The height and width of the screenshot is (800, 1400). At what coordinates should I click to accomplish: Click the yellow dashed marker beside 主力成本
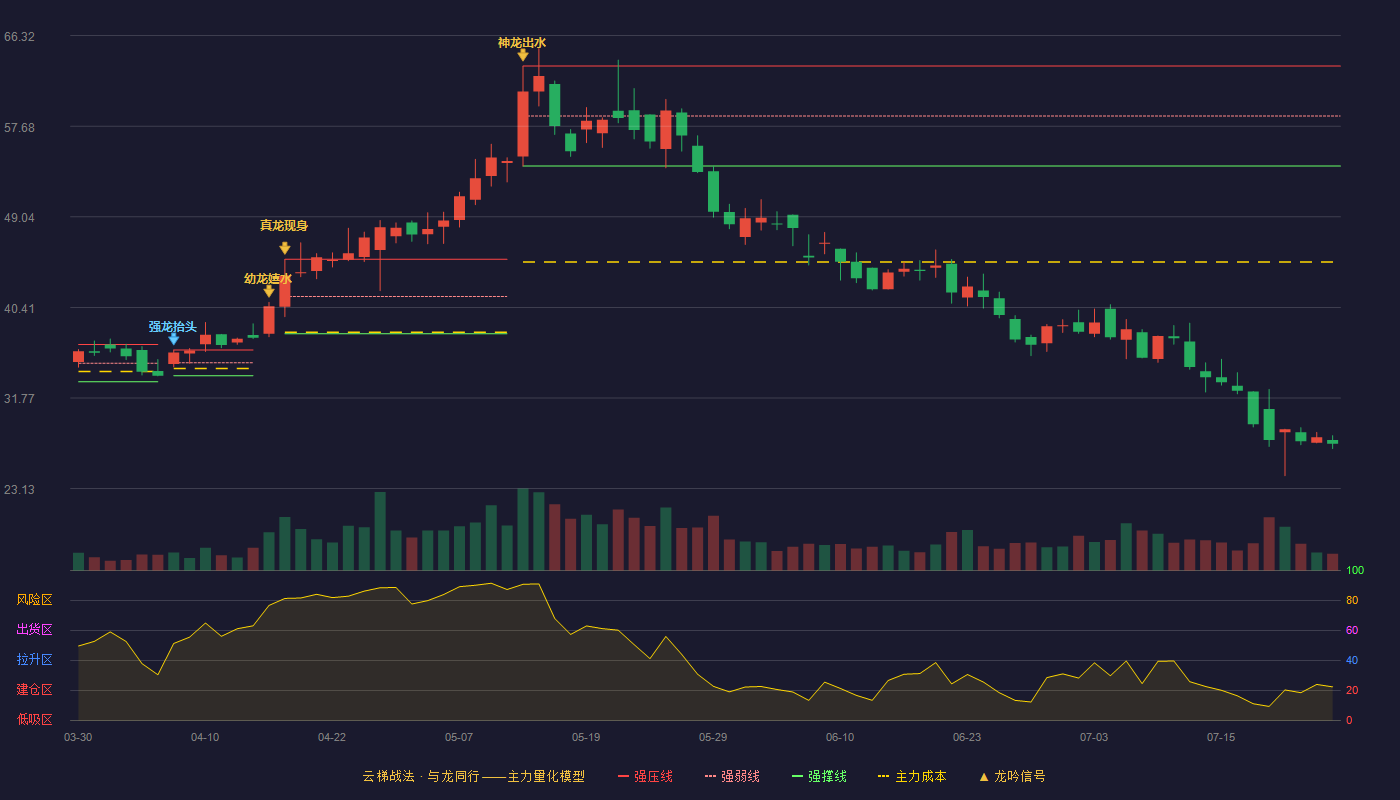click(x=883, y=776)
